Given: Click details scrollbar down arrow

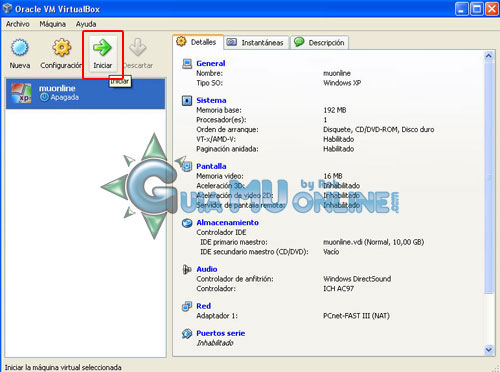Looking at the screenshot, I should click(x=489, y=350).
